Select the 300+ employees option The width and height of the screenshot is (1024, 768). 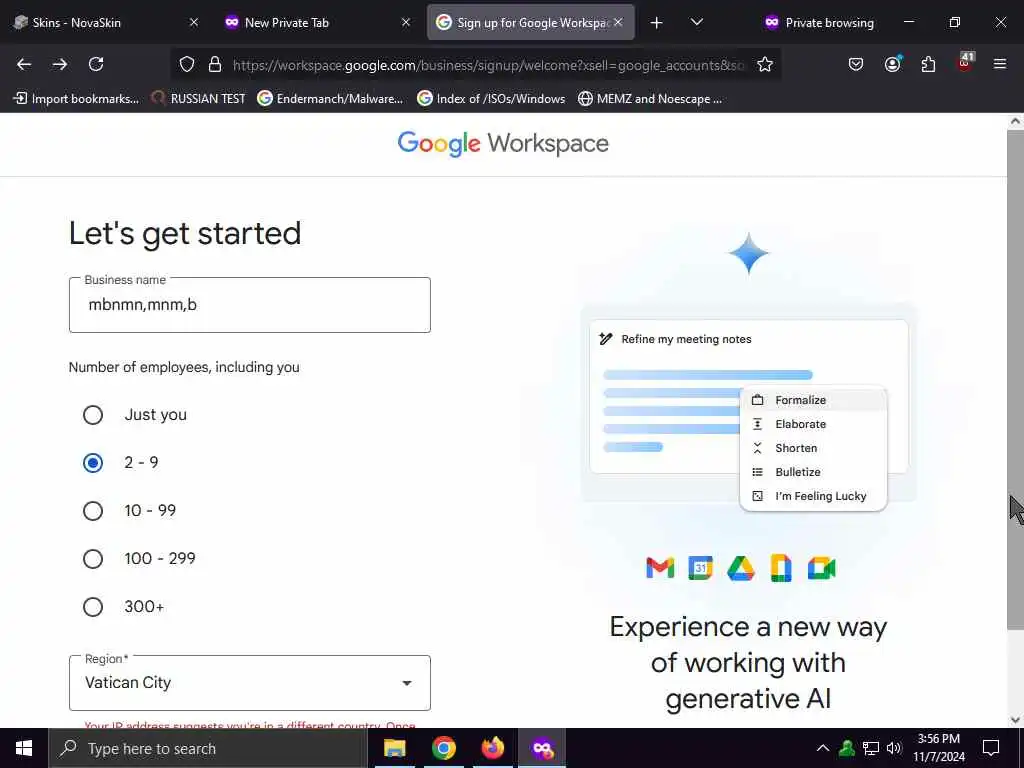point(93,607)
